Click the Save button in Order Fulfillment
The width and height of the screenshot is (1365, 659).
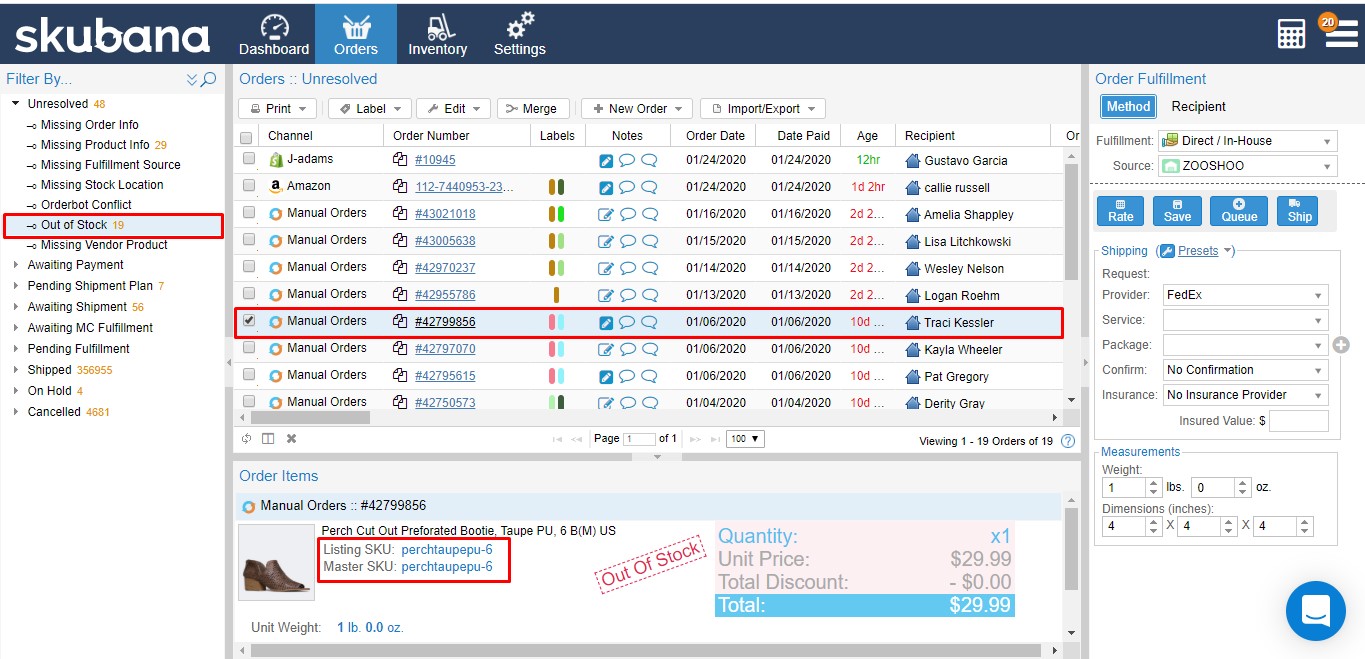point(1177,210)
